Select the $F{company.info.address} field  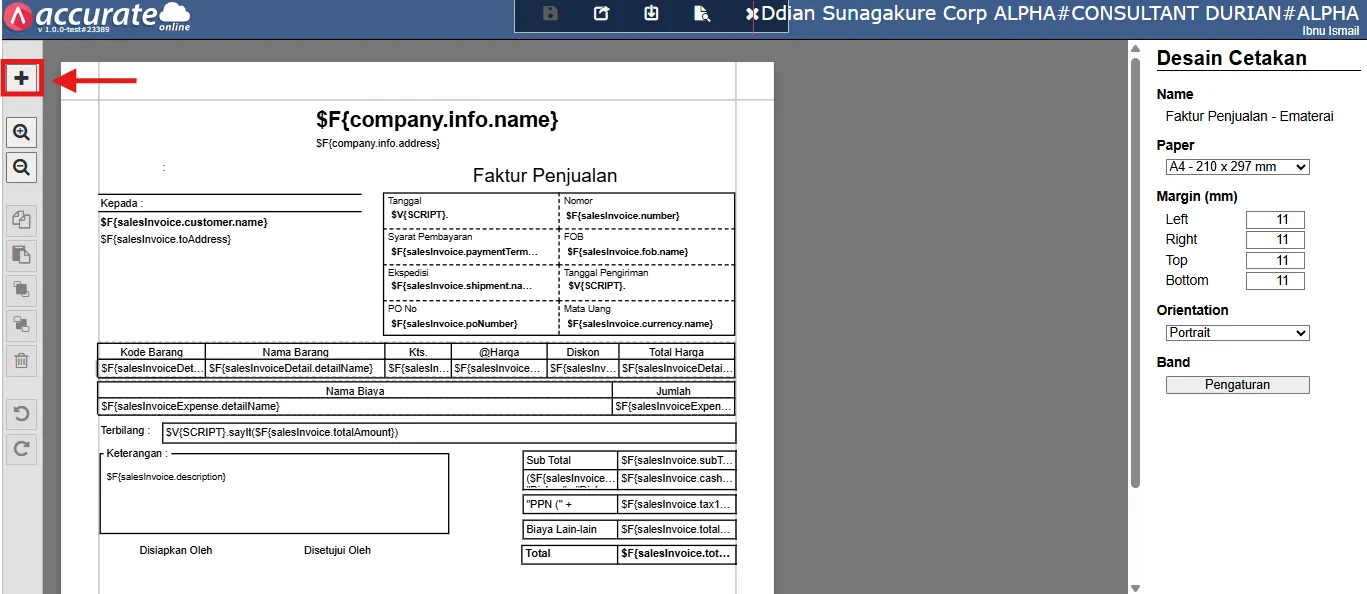click(x=378, y=144)
